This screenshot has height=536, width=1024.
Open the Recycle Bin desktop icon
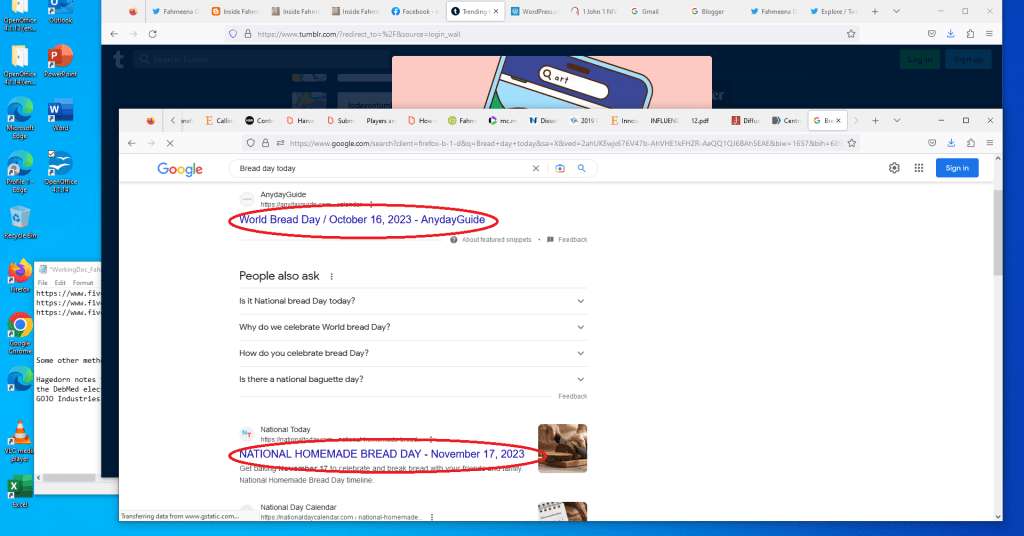(x=19, y=222)
